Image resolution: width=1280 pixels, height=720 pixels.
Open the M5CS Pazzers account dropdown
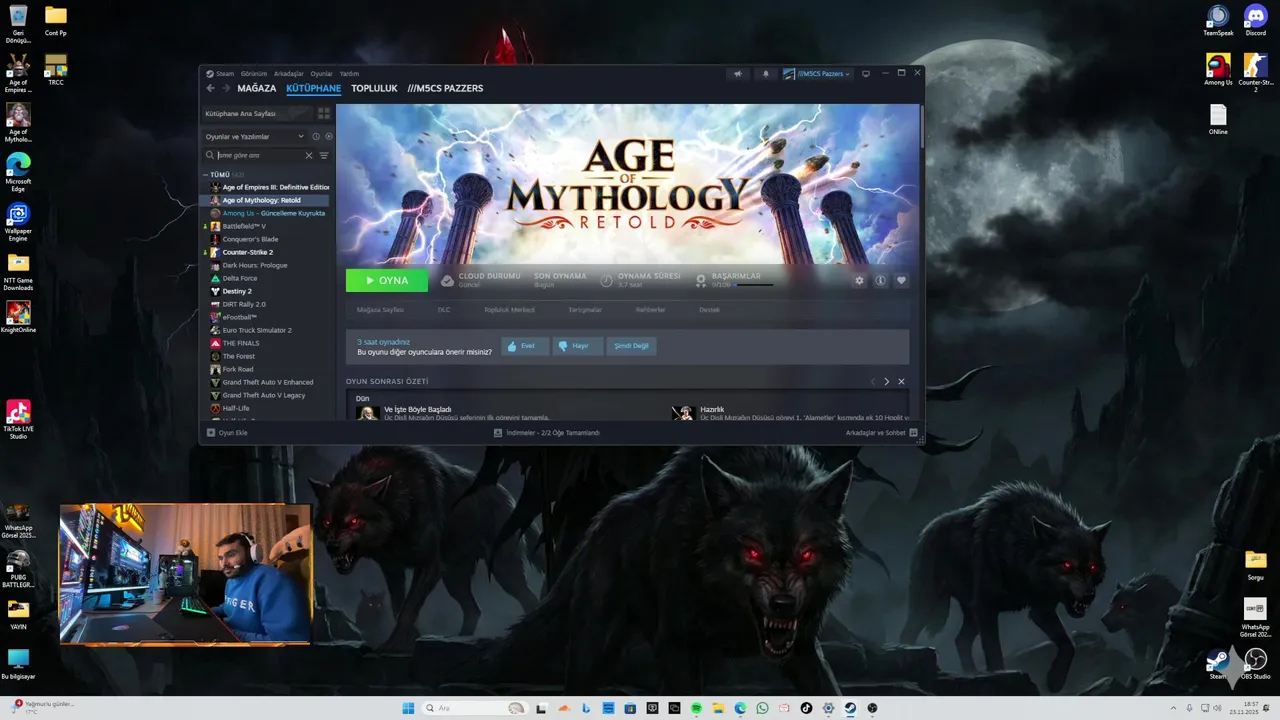(817, 73)
